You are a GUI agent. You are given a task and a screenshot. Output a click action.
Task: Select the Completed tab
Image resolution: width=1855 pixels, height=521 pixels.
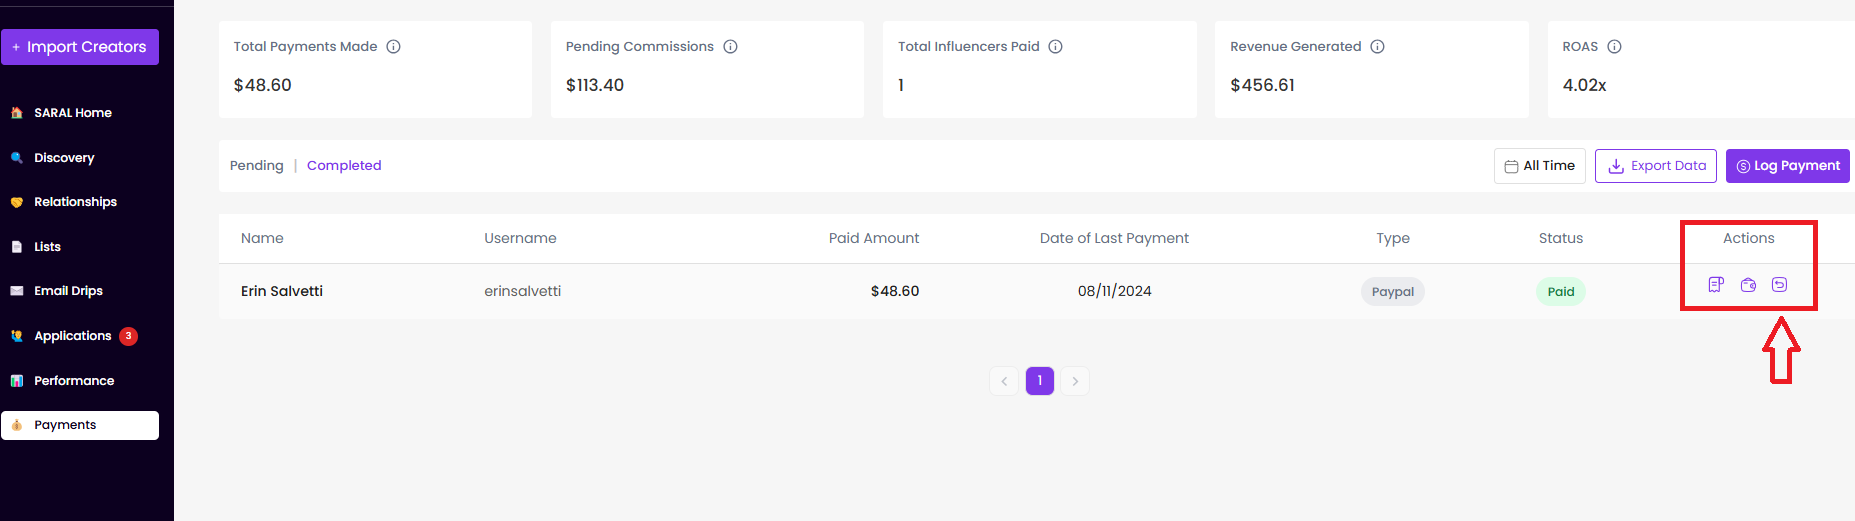click(x=344, y=166)
